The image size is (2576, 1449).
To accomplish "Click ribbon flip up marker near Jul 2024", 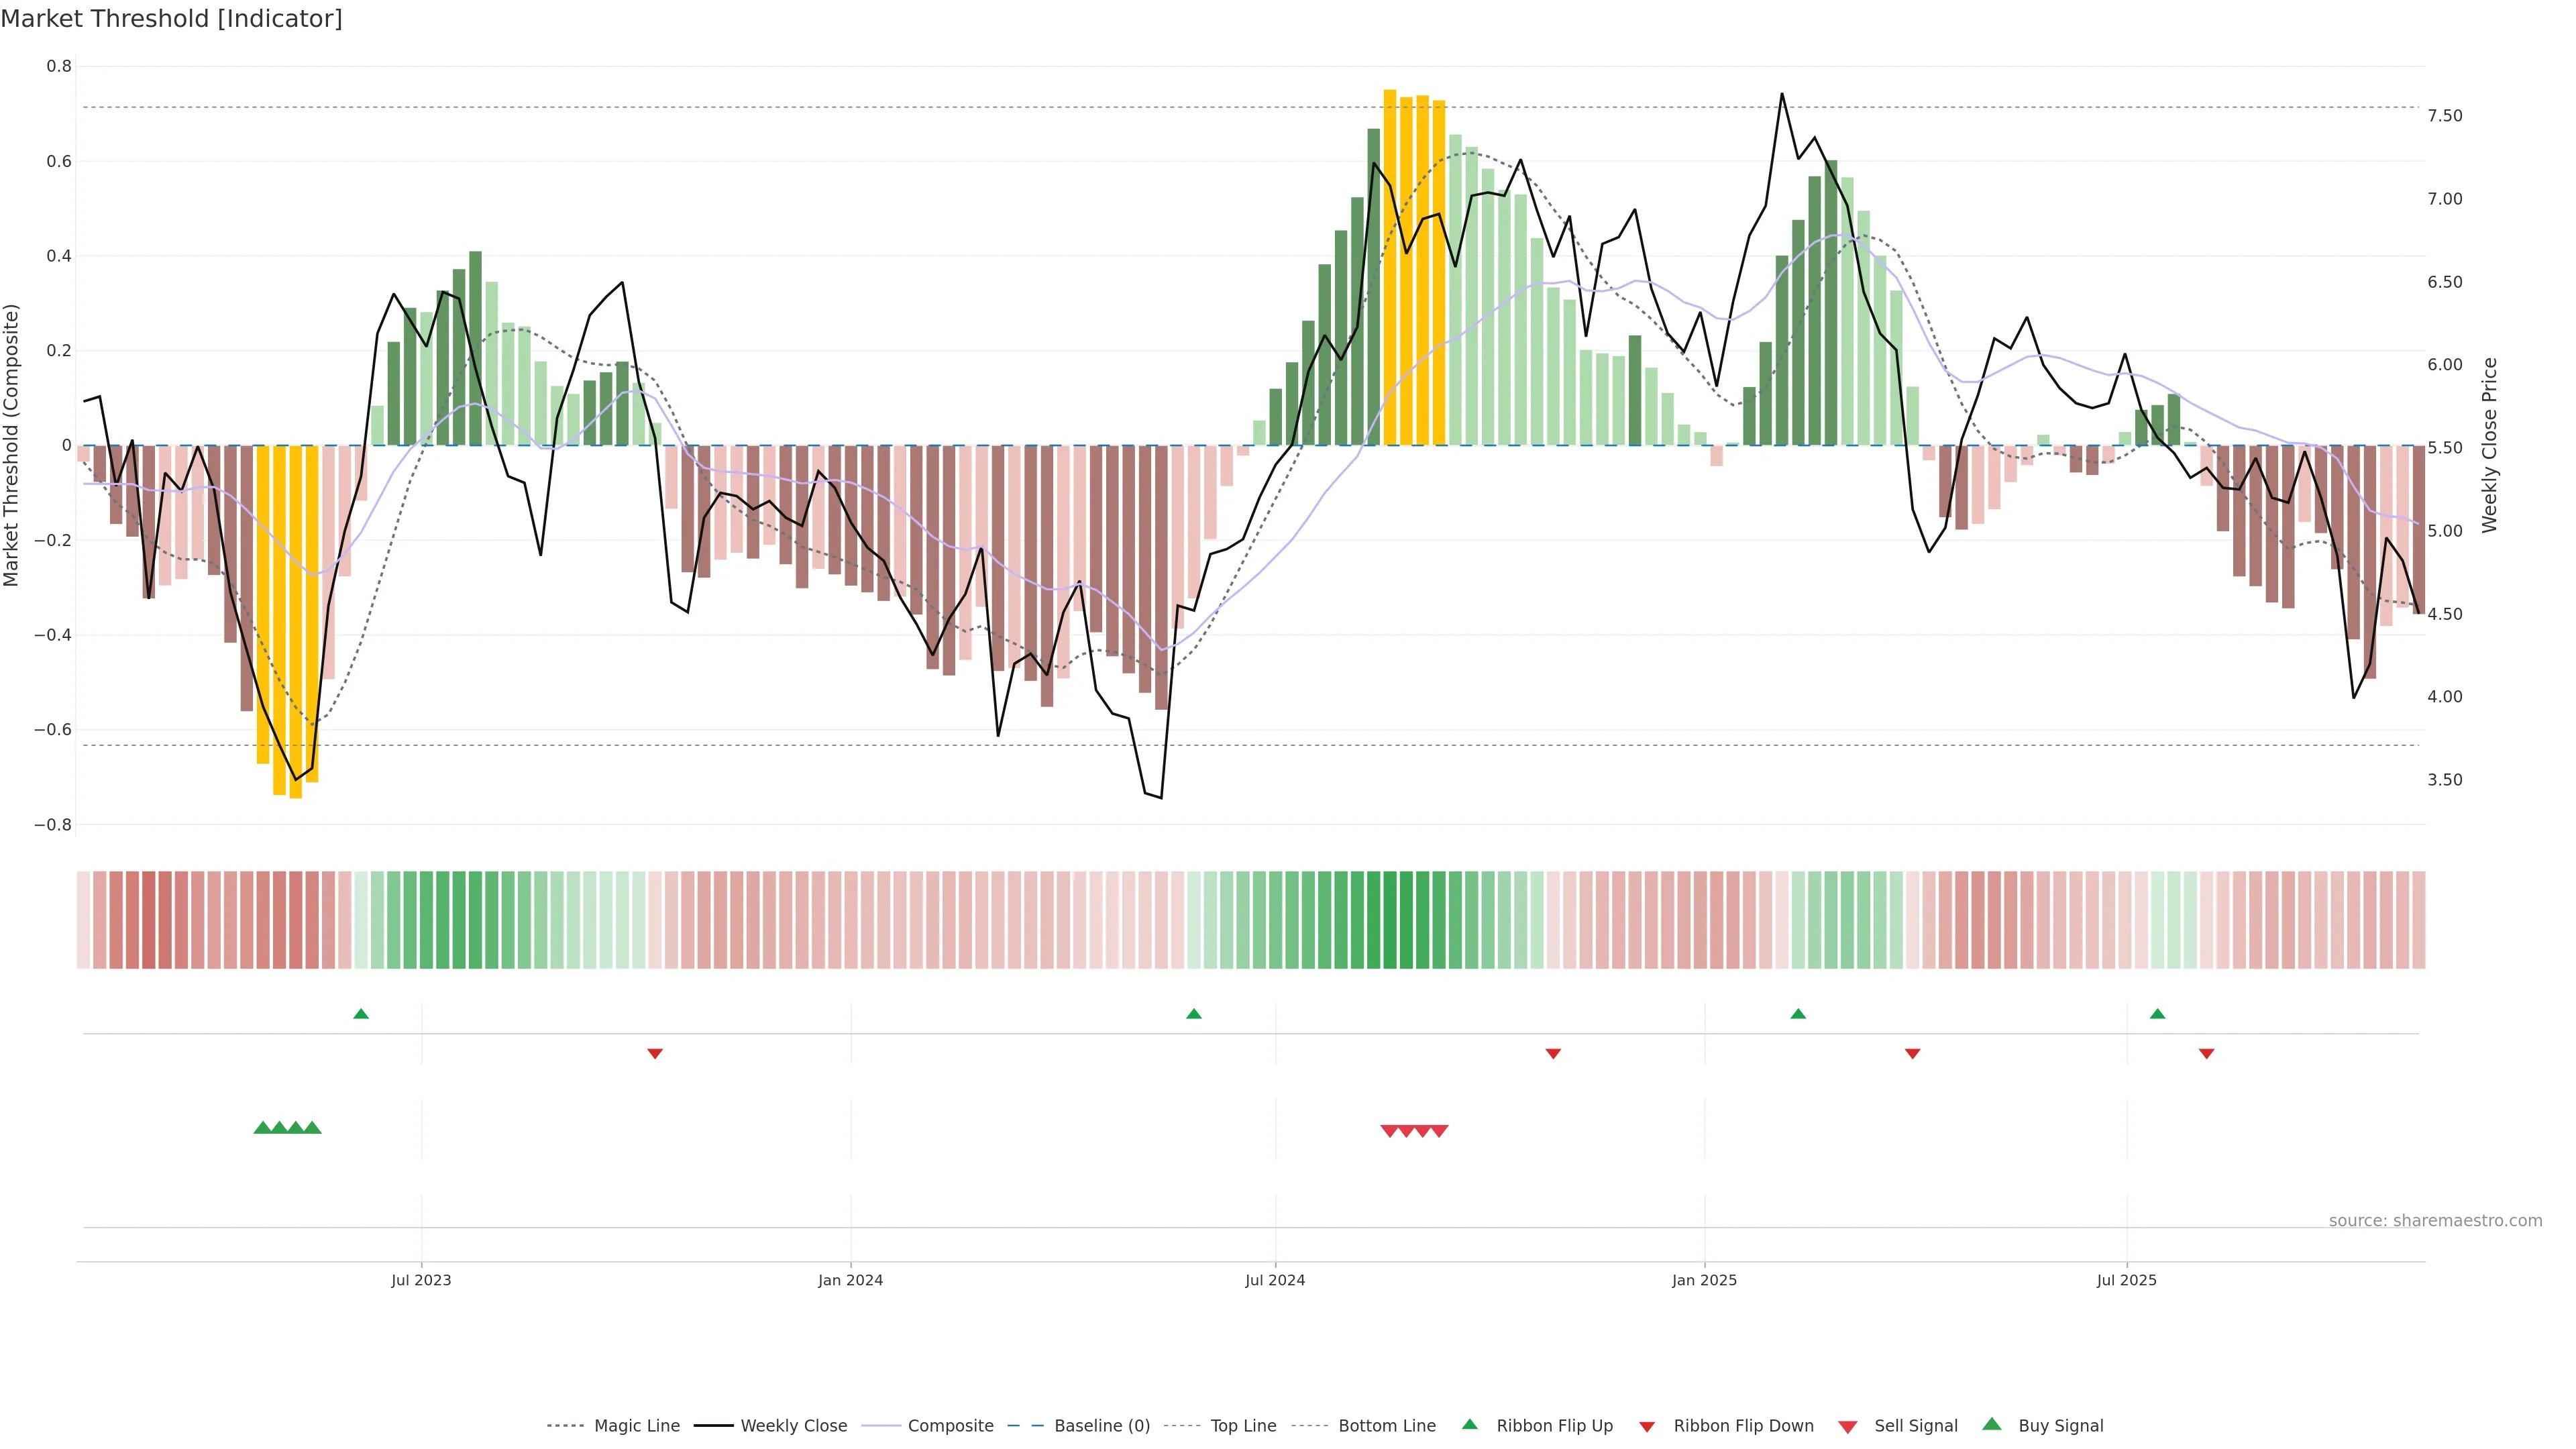I will tap(1194, 1014).
